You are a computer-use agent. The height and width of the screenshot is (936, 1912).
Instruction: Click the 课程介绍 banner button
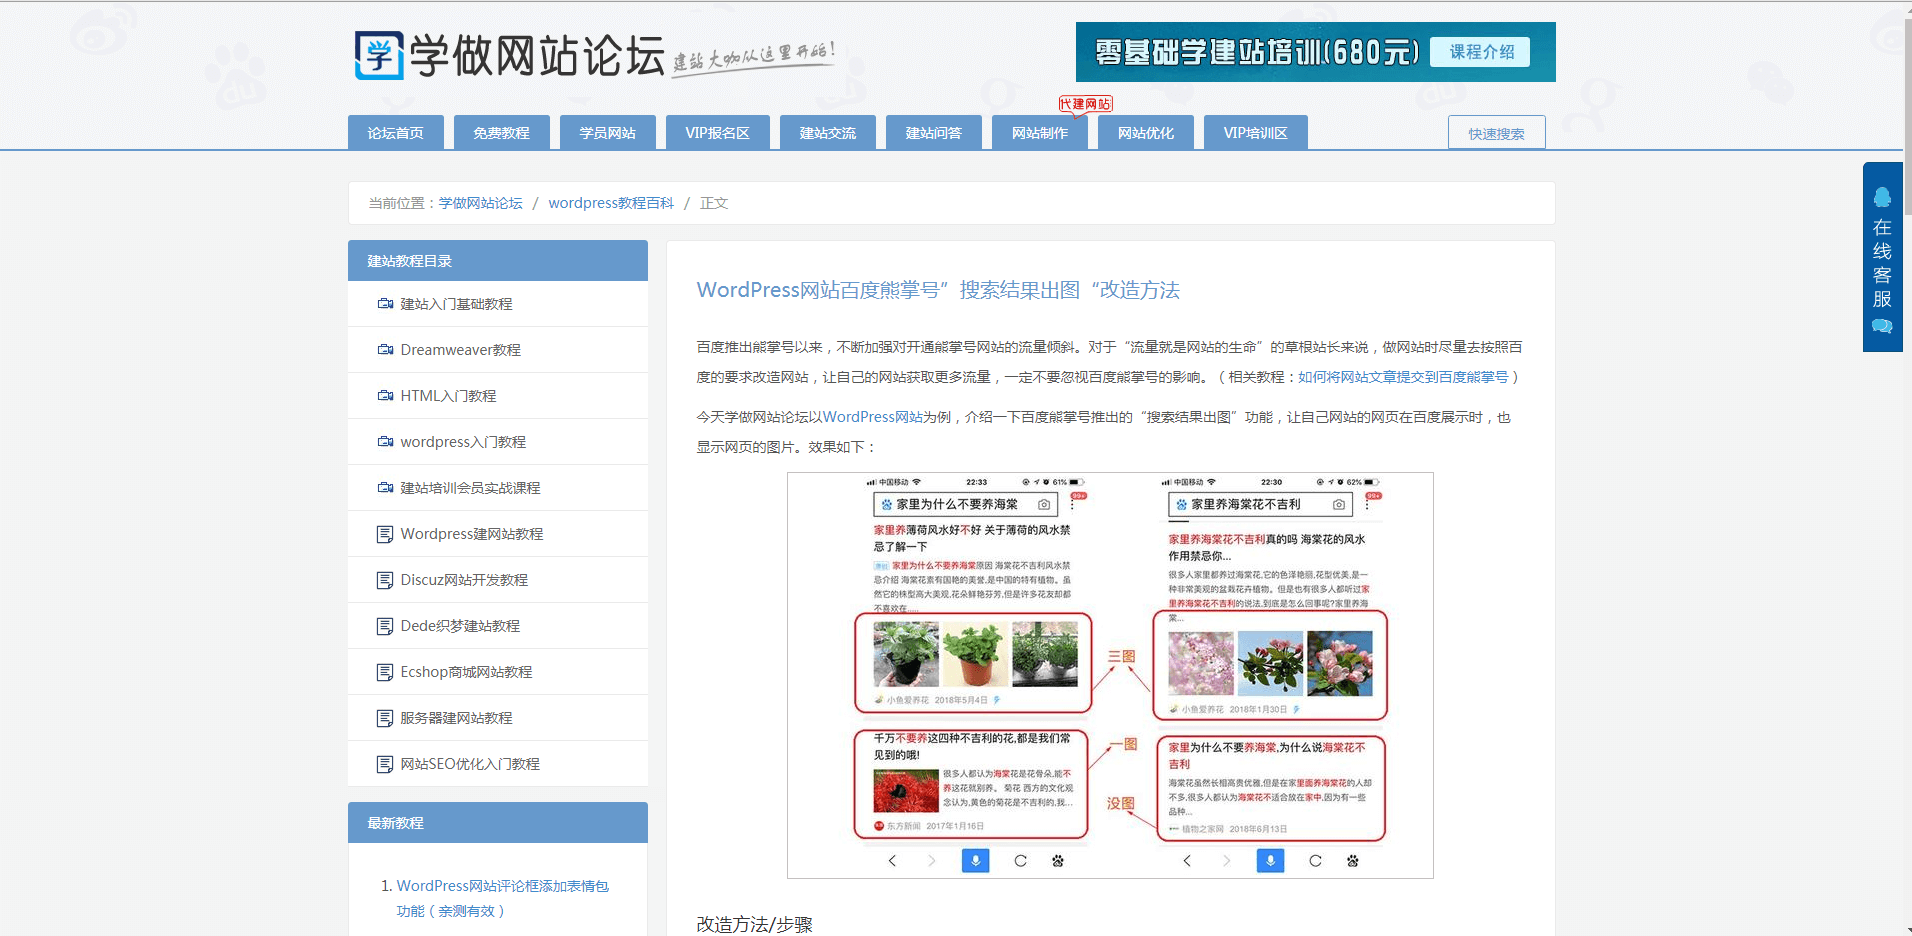click(x=1481, y=52)
